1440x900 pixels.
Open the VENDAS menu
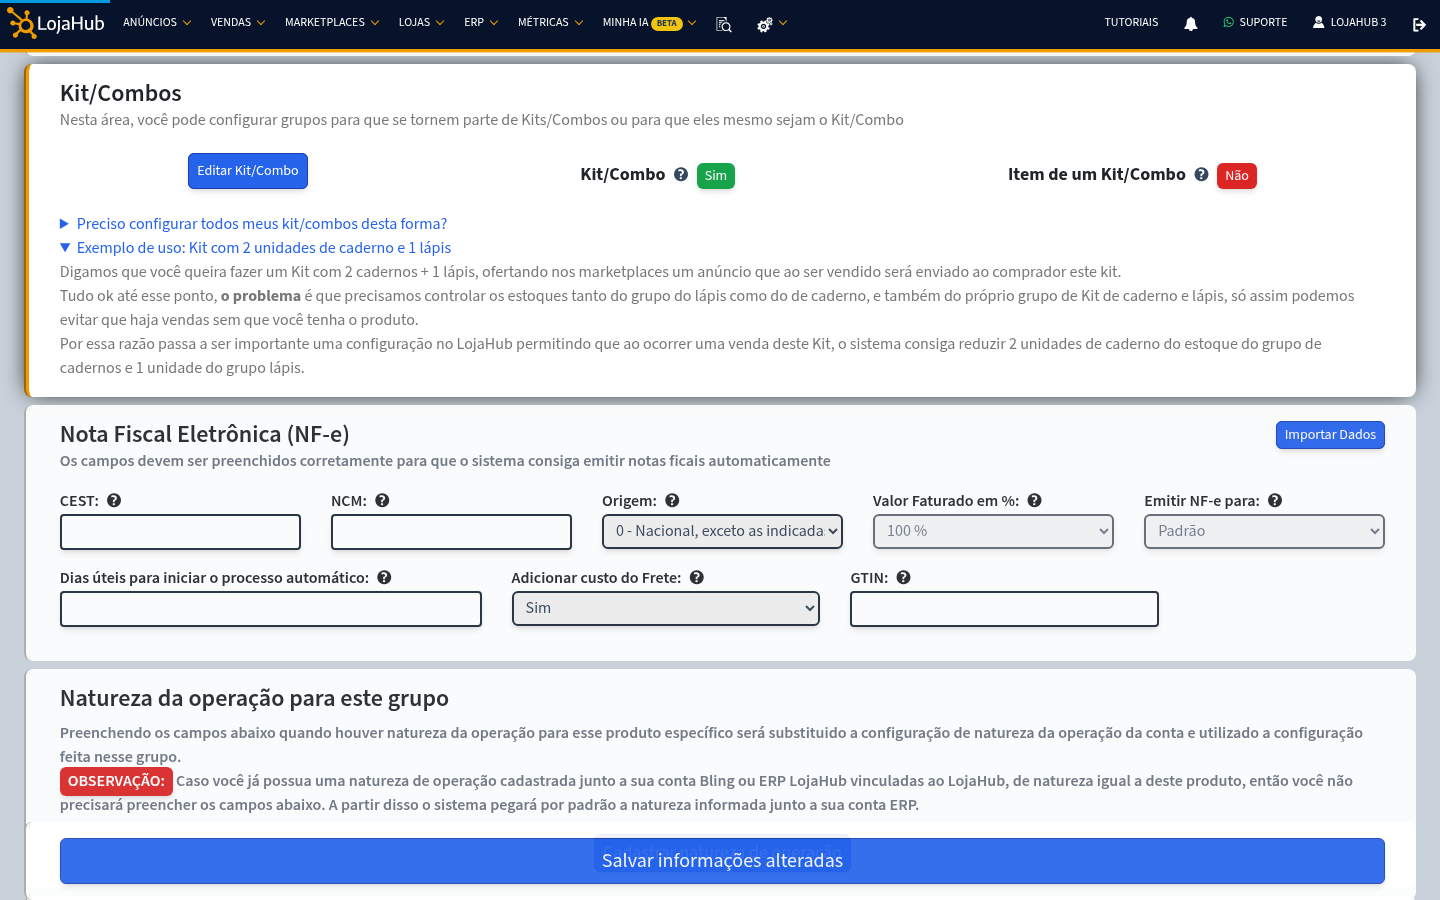238,23
